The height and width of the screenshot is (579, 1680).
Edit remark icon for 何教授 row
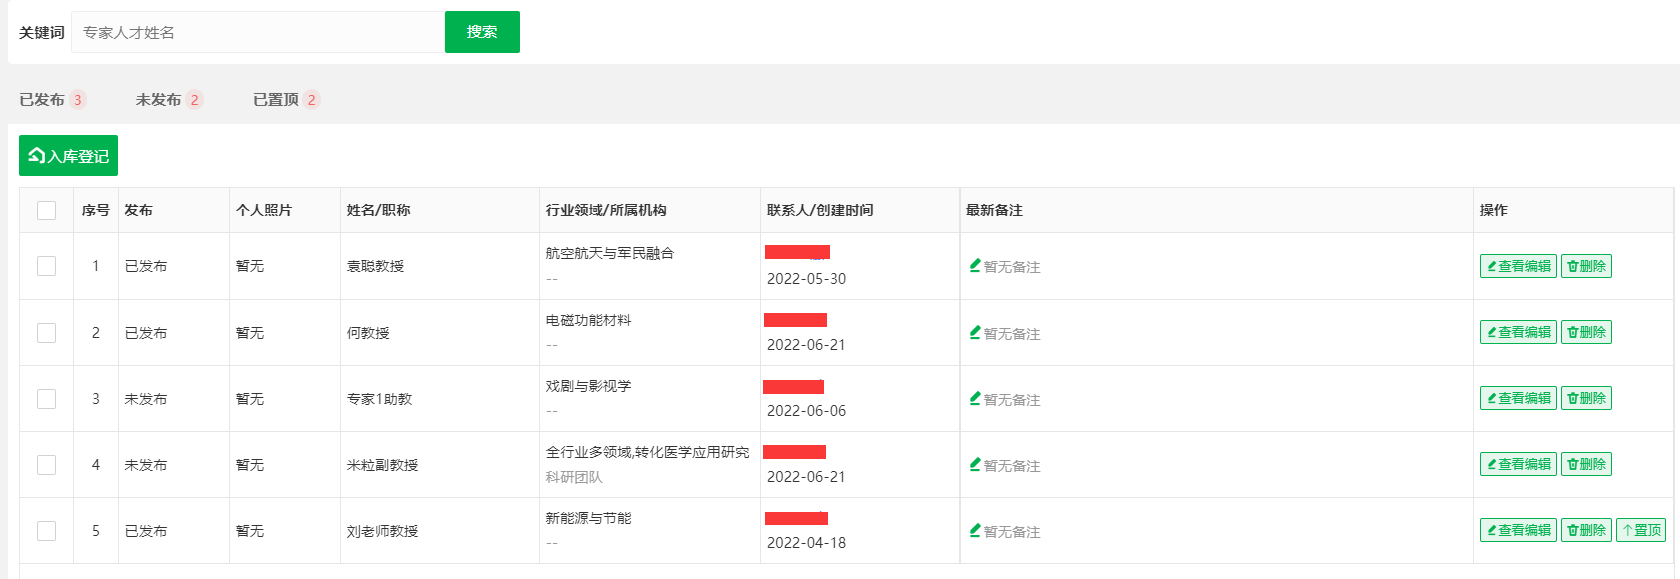pyautogui.click(x=975, y=332)
